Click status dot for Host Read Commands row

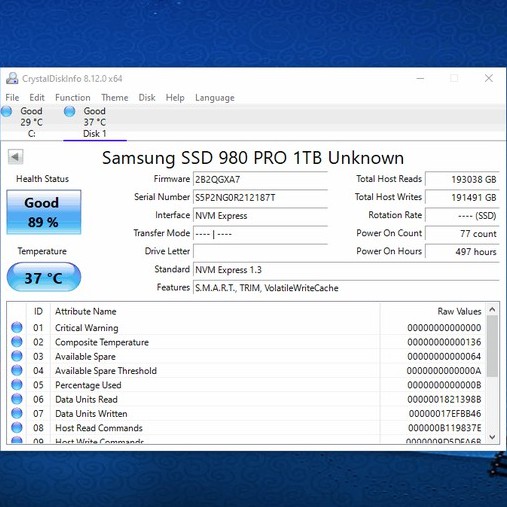tap(17, 428)
